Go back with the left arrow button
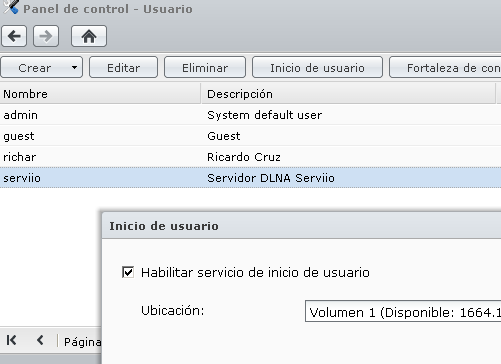This screenshot has width=501, height=364. coord(14,36)
